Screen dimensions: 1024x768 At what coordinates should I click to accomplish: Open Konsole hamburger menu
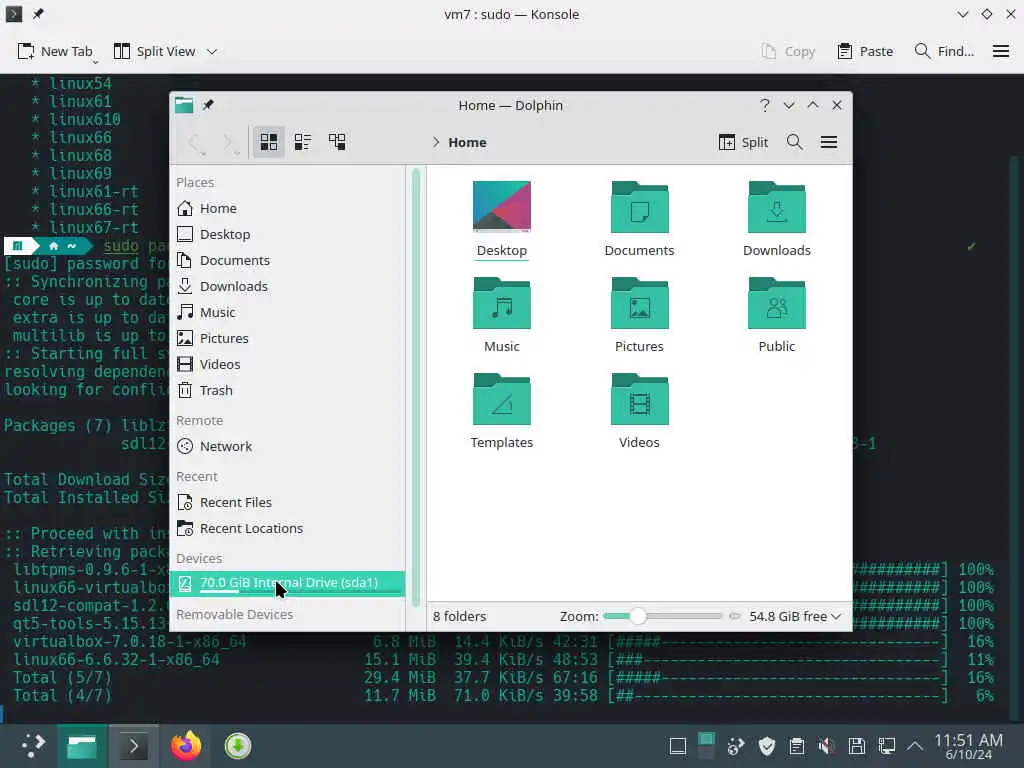1000,52
